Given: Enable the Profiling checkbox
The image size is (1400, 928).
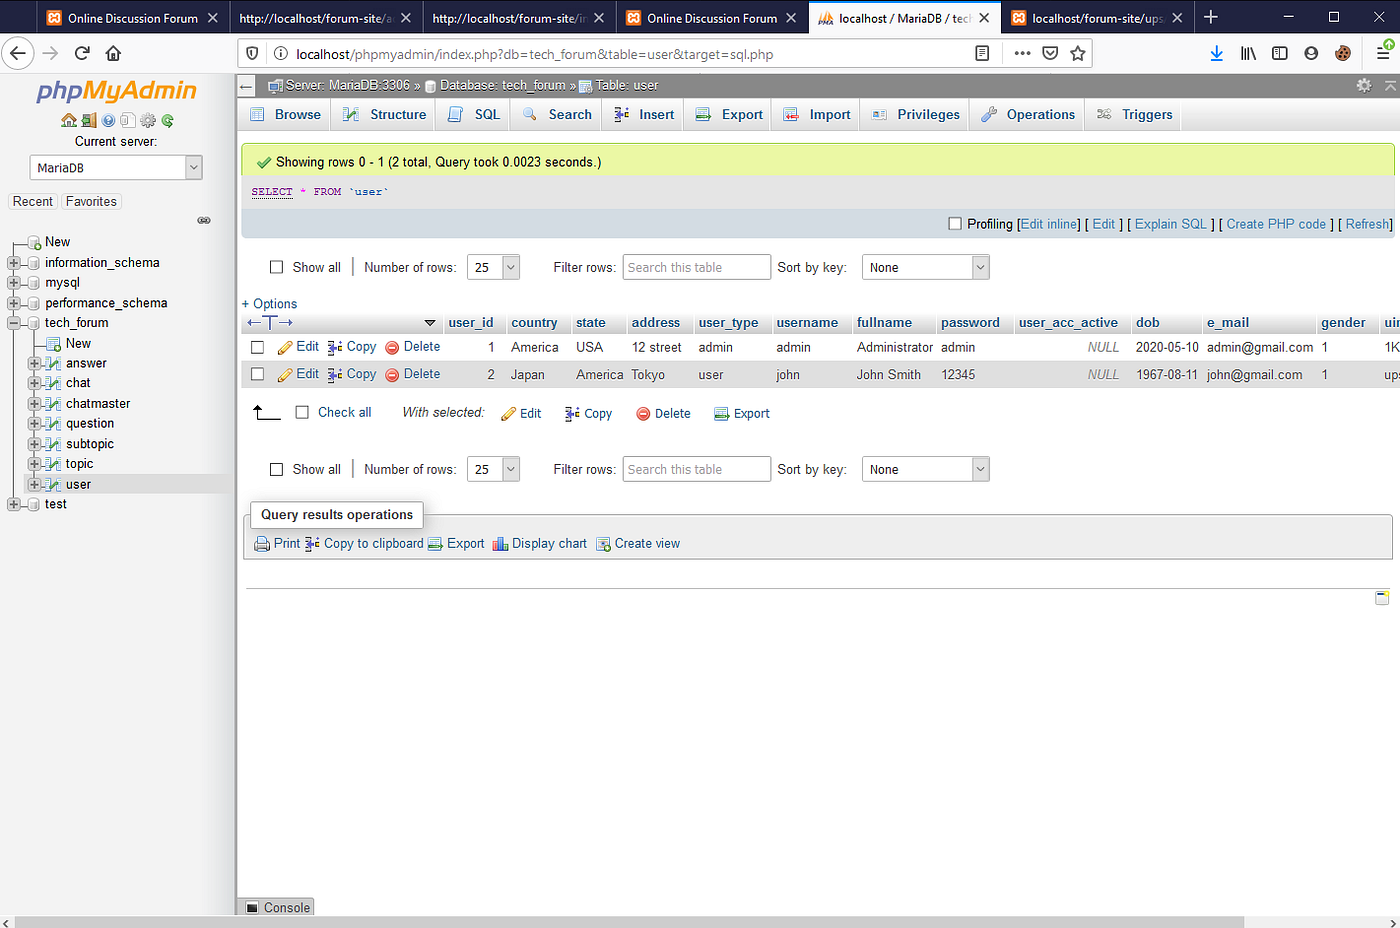Looking at the screenshot, I should click(955, 224).
